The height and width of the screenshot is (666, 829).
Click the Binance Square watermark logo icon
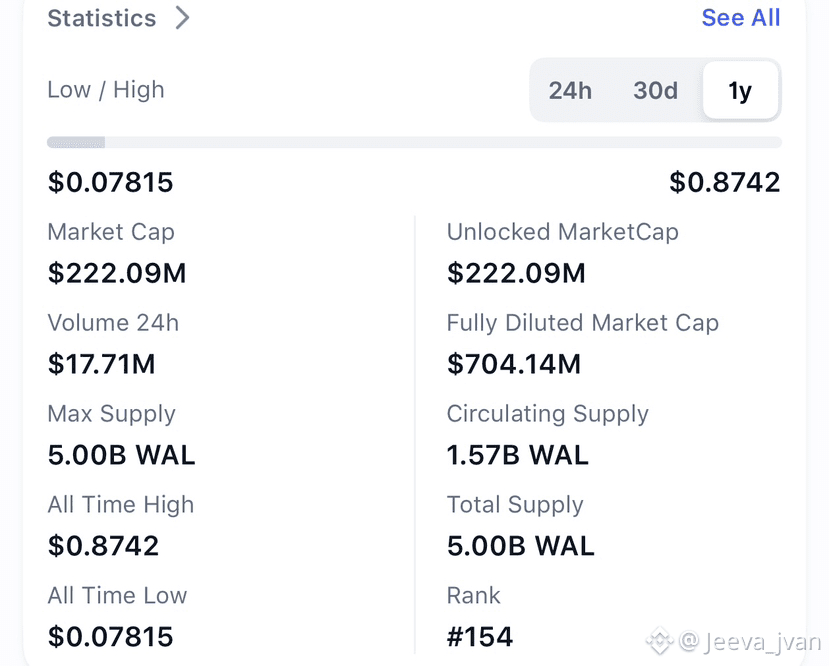click(658, 640)
